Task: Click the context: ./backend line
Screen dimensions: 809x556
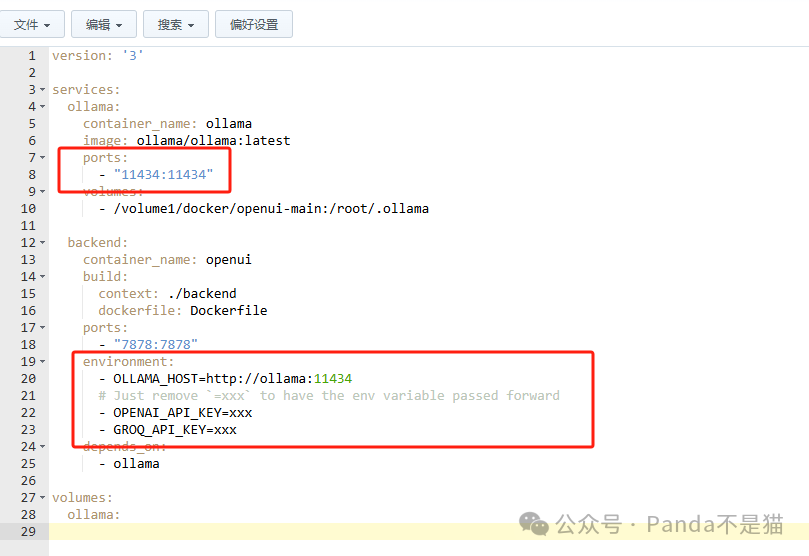Action: click(167, 294)
